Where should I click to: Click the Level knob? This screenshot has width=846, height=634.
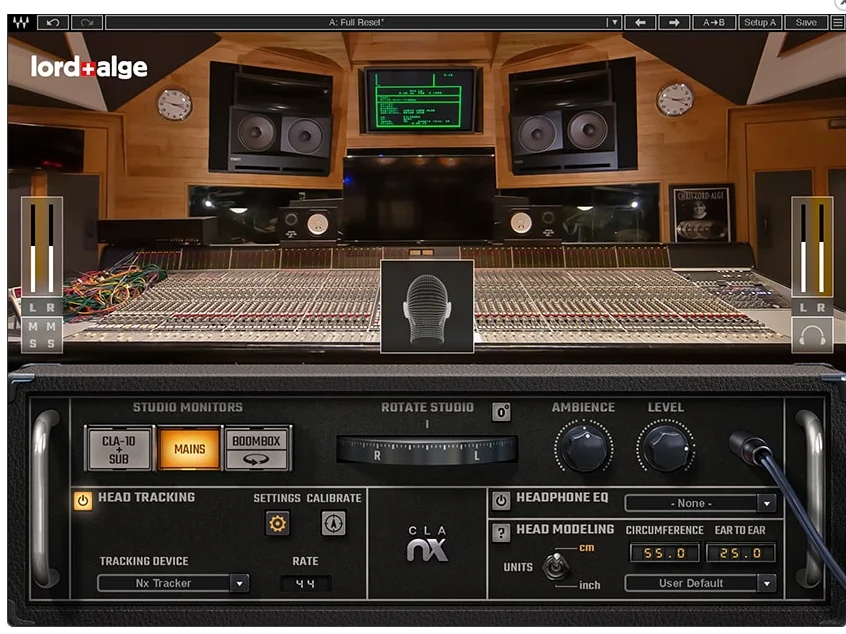[x=666, y=447]
